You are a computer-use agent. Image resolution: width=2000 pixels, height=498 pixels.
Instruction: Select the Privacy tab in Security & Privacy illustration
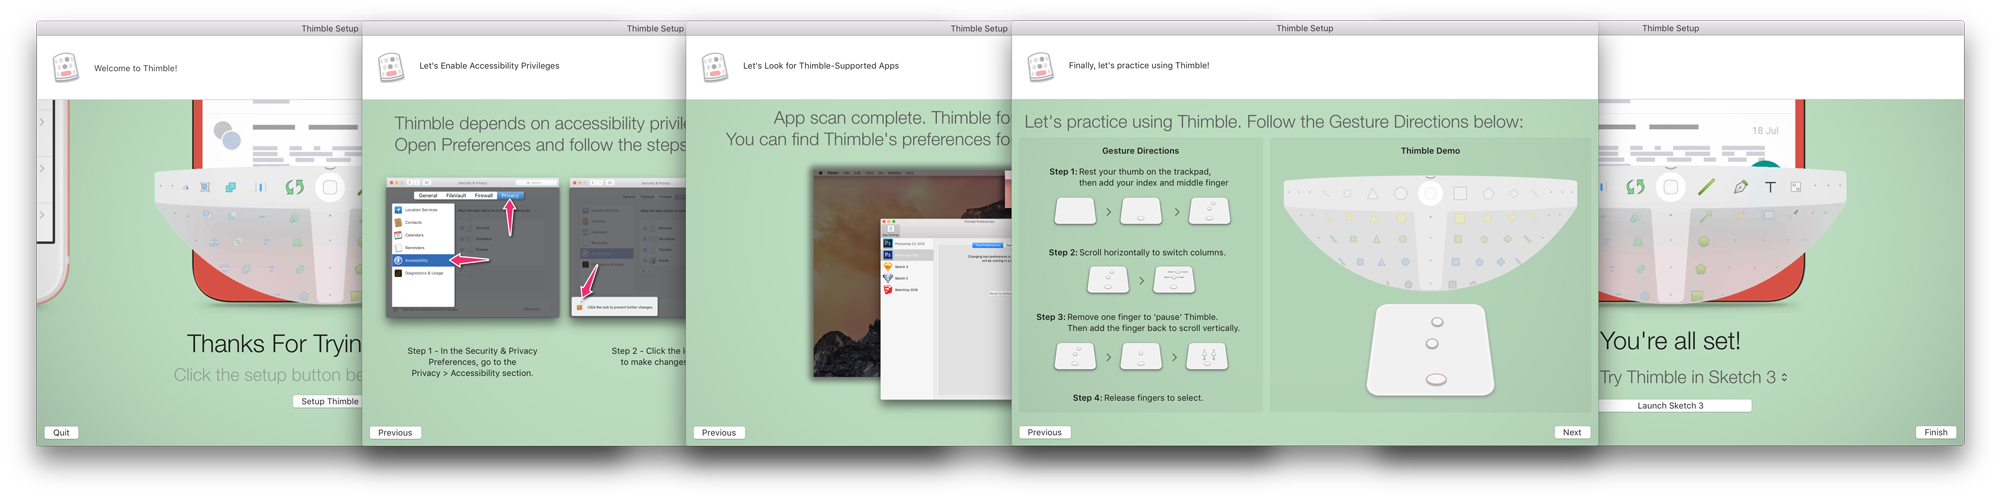[510, 195]
